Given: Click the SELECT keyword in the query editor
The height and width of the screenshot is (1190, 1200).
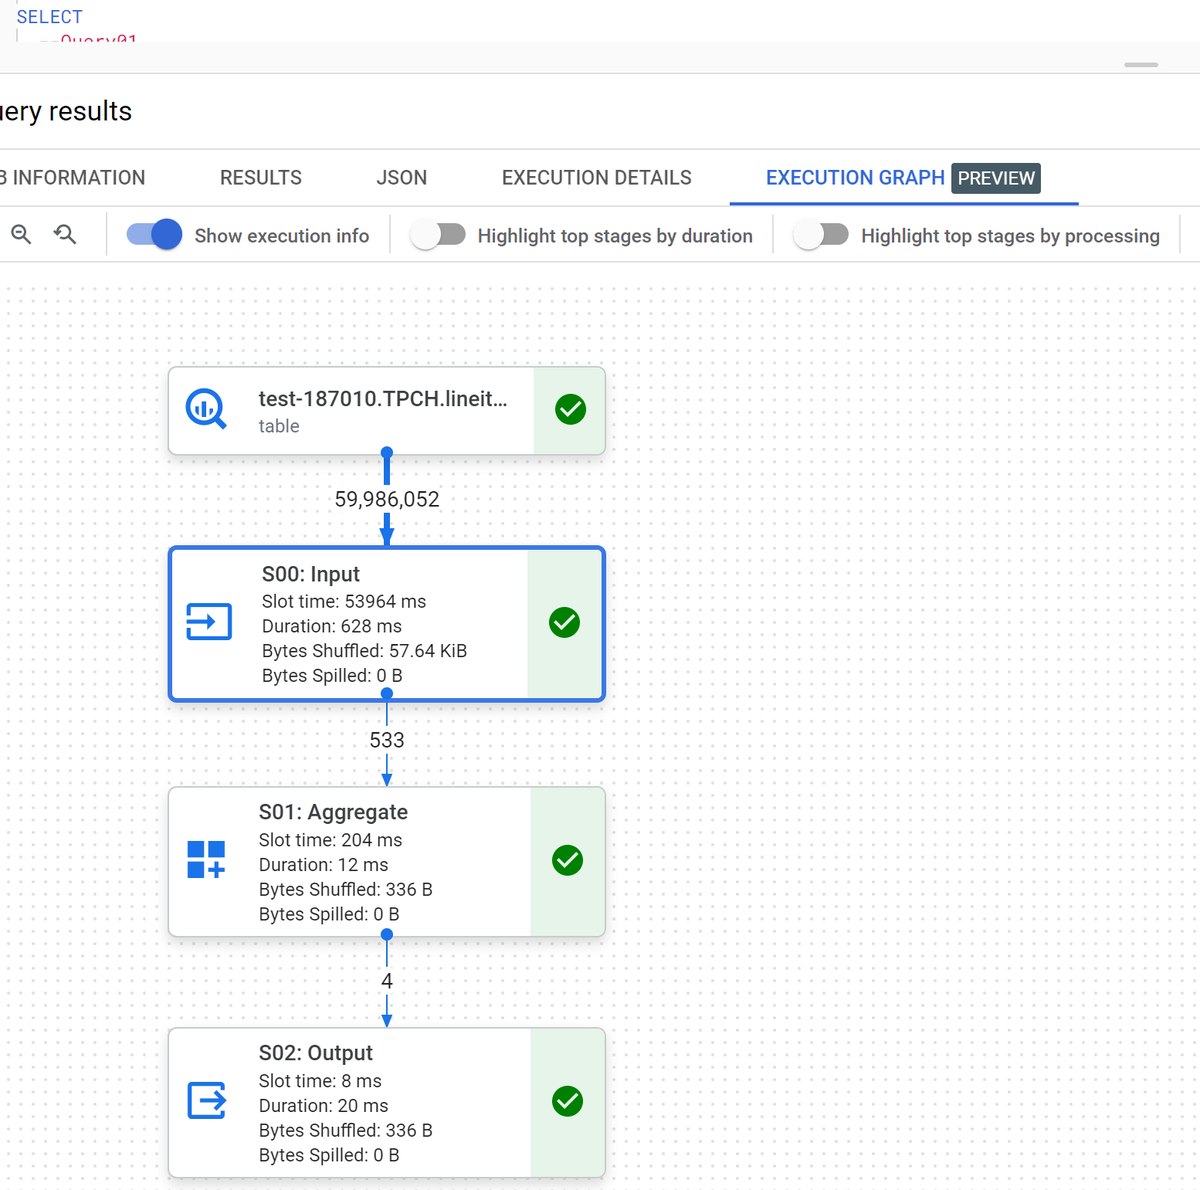Looking at the screenshot, I should [x=49, y=16].
